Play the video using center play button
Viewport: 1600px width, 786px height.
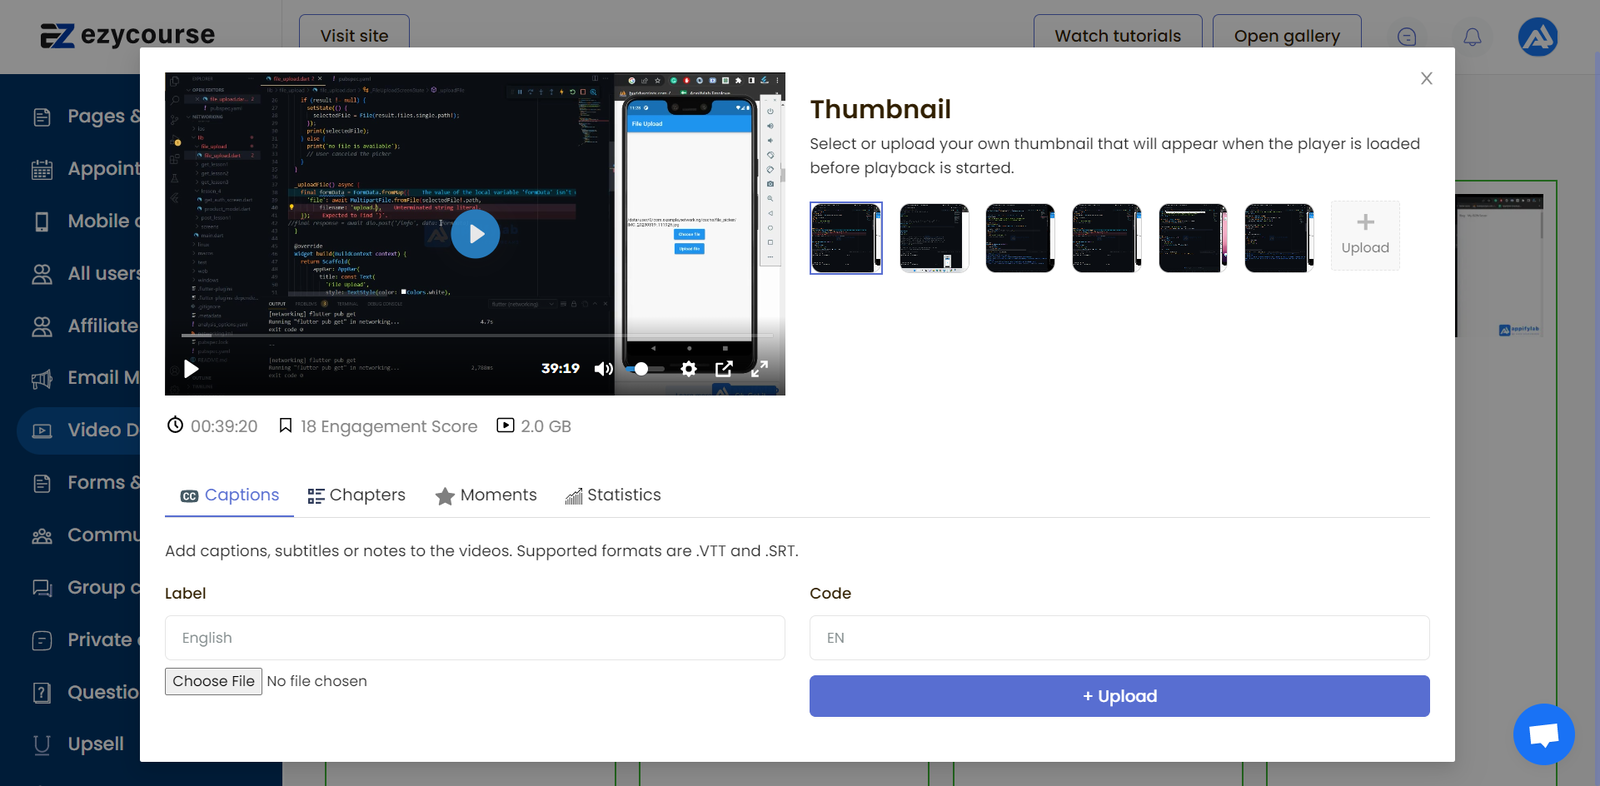point(475,234)
